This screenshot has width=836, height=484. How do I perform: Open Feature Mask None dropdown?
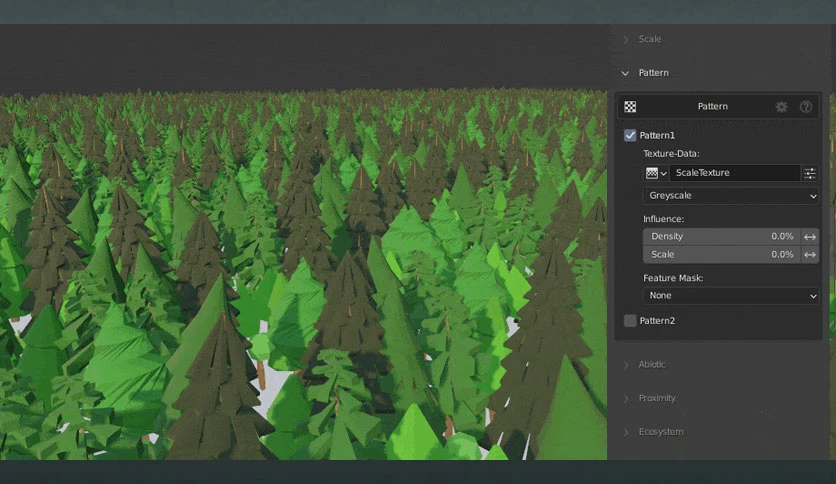tap(731, 296)
